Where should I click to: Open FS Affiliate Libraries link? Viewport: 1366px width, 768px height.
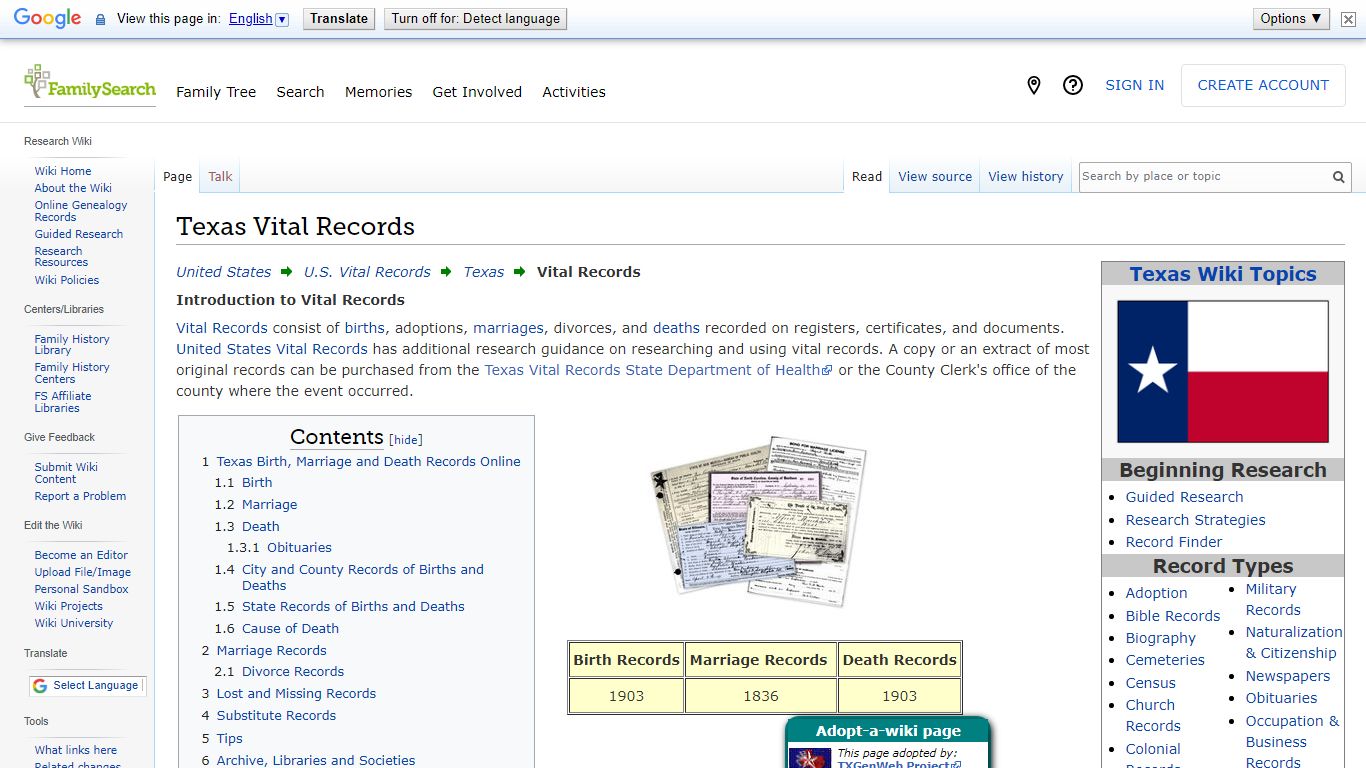[62, 402]
